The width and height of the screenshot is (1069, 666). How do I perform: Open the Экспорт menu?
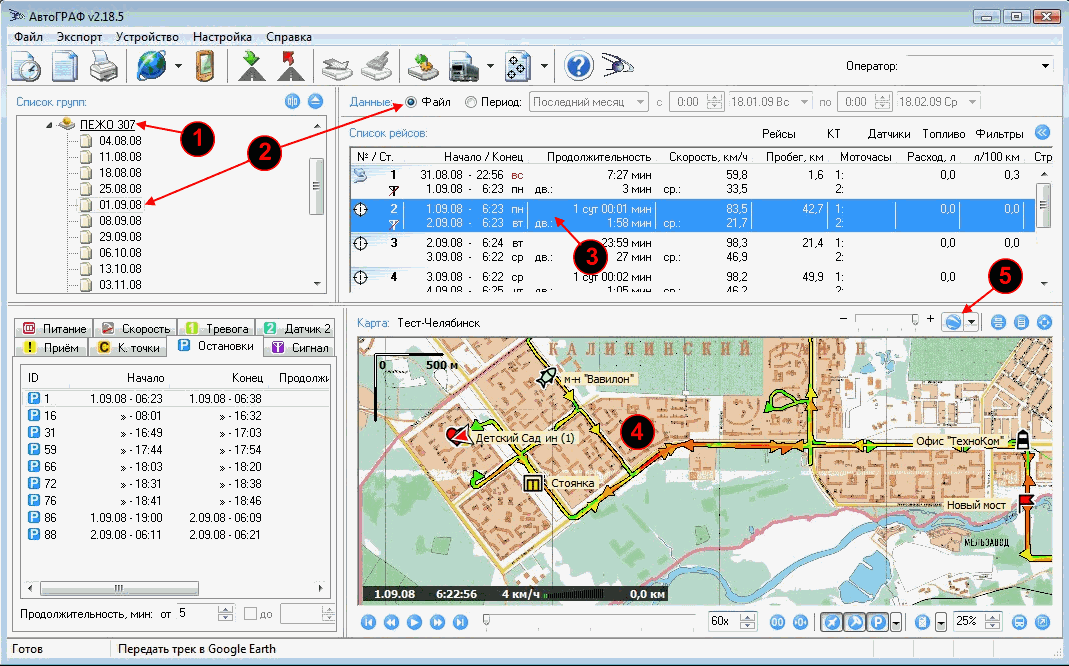tap(79, 37)
